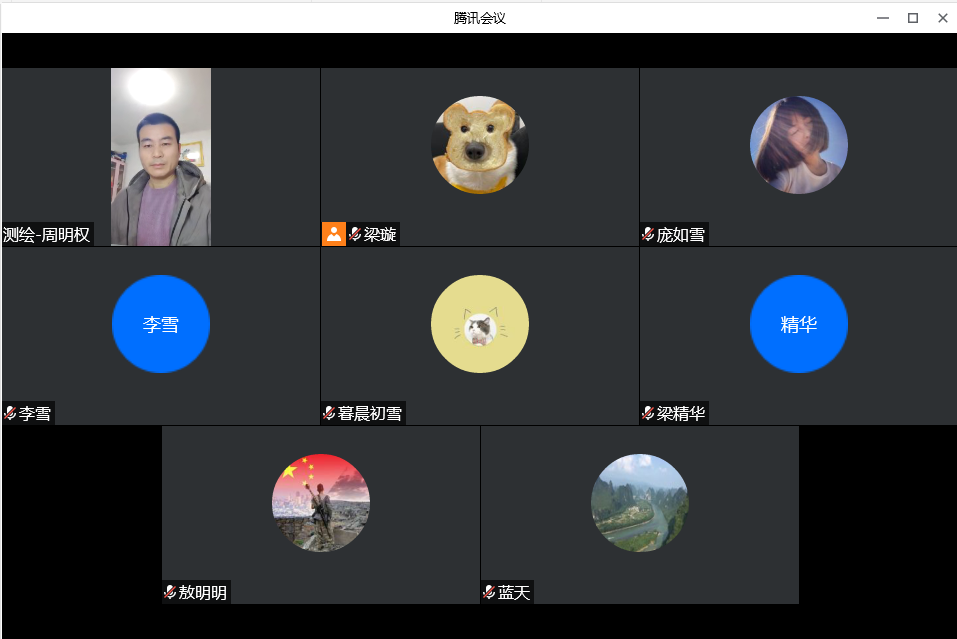Click the blue 精华 avatar circle
Screen dimensions: 957x639
click(x=798, y=324)
